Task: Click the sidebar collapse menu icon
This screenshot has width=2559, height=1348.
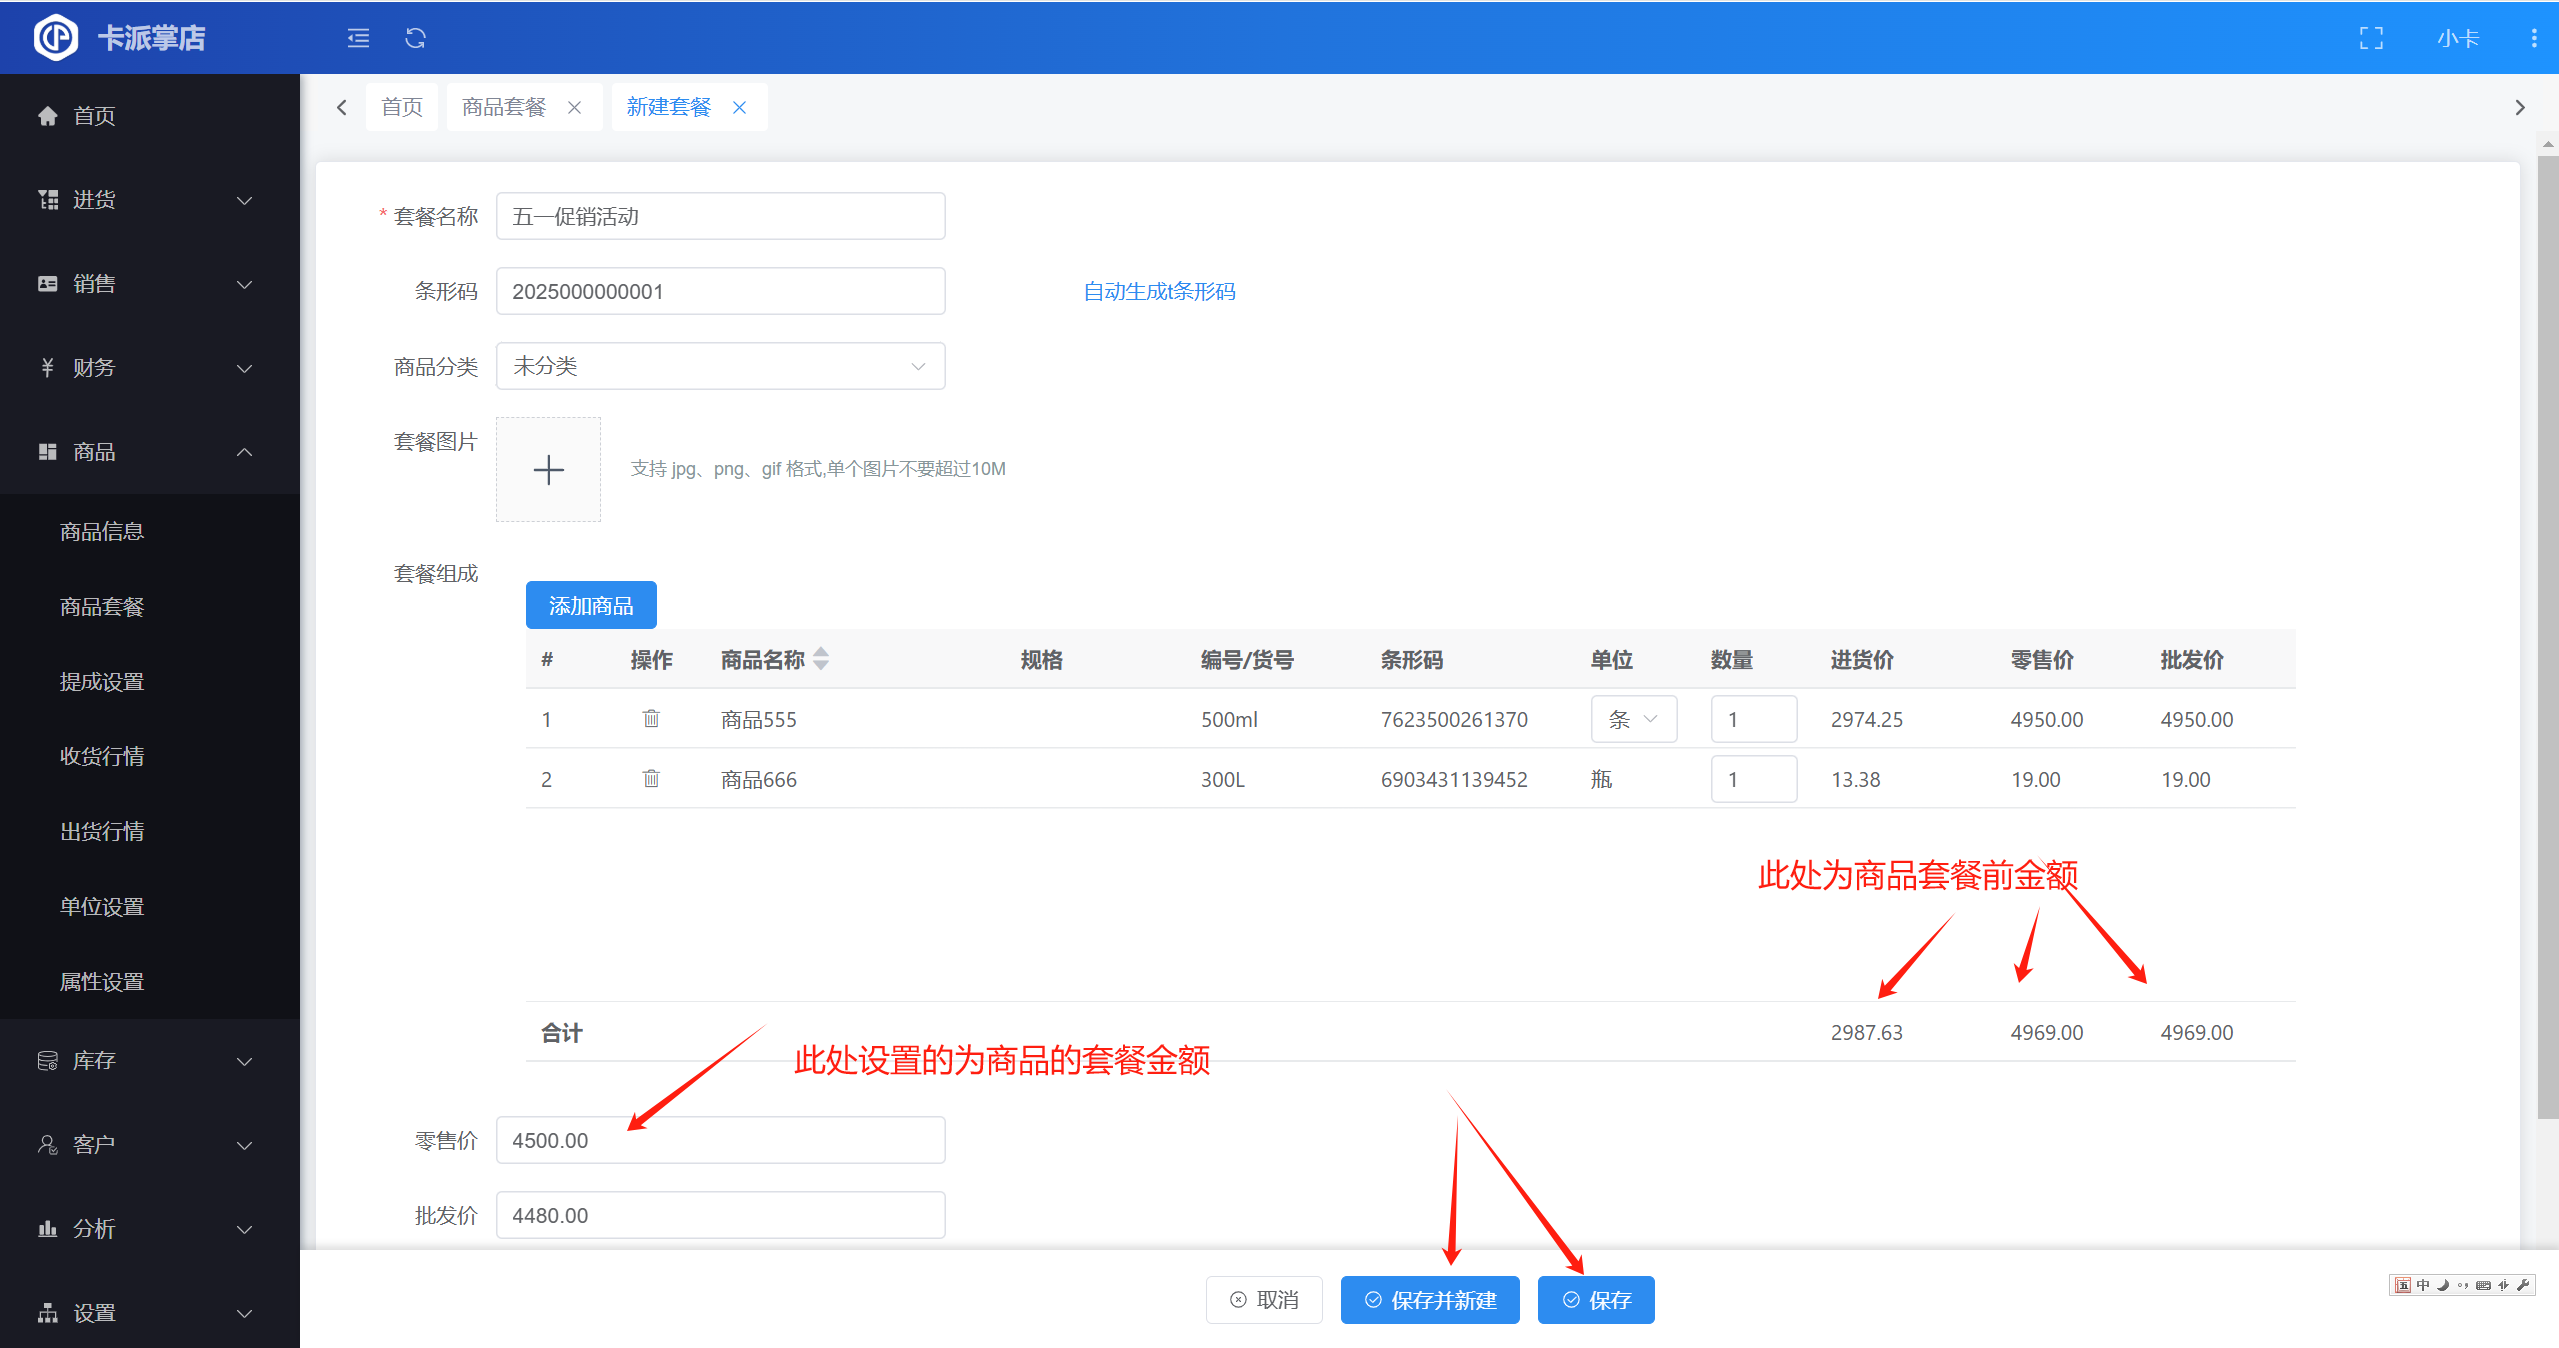Action: click(x=358, y=38)
